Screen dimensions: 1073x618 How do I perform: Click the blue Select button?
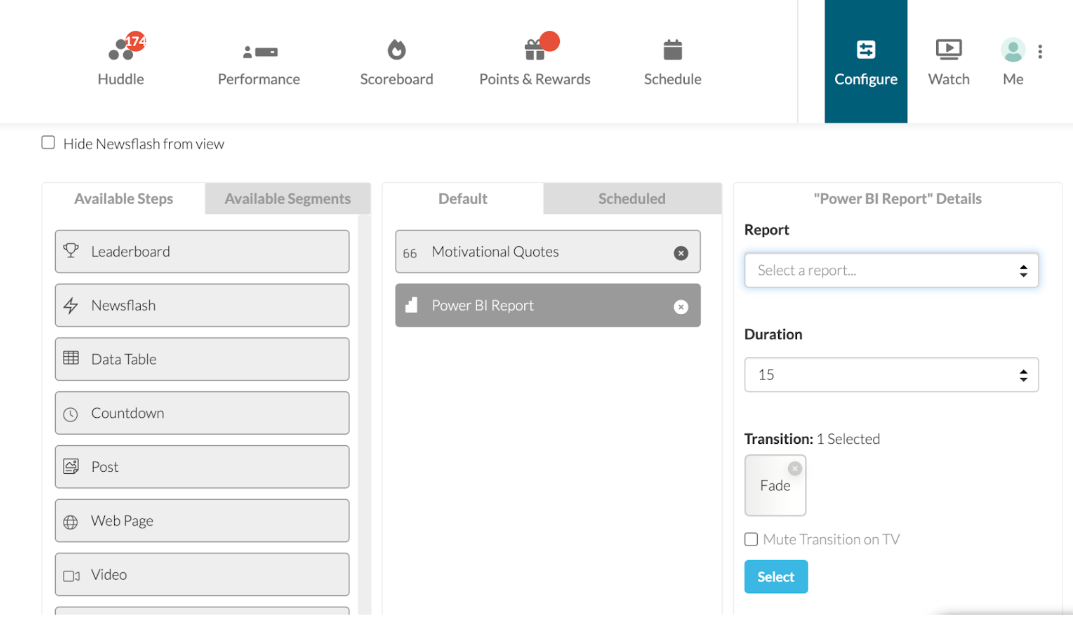[776, 576]
